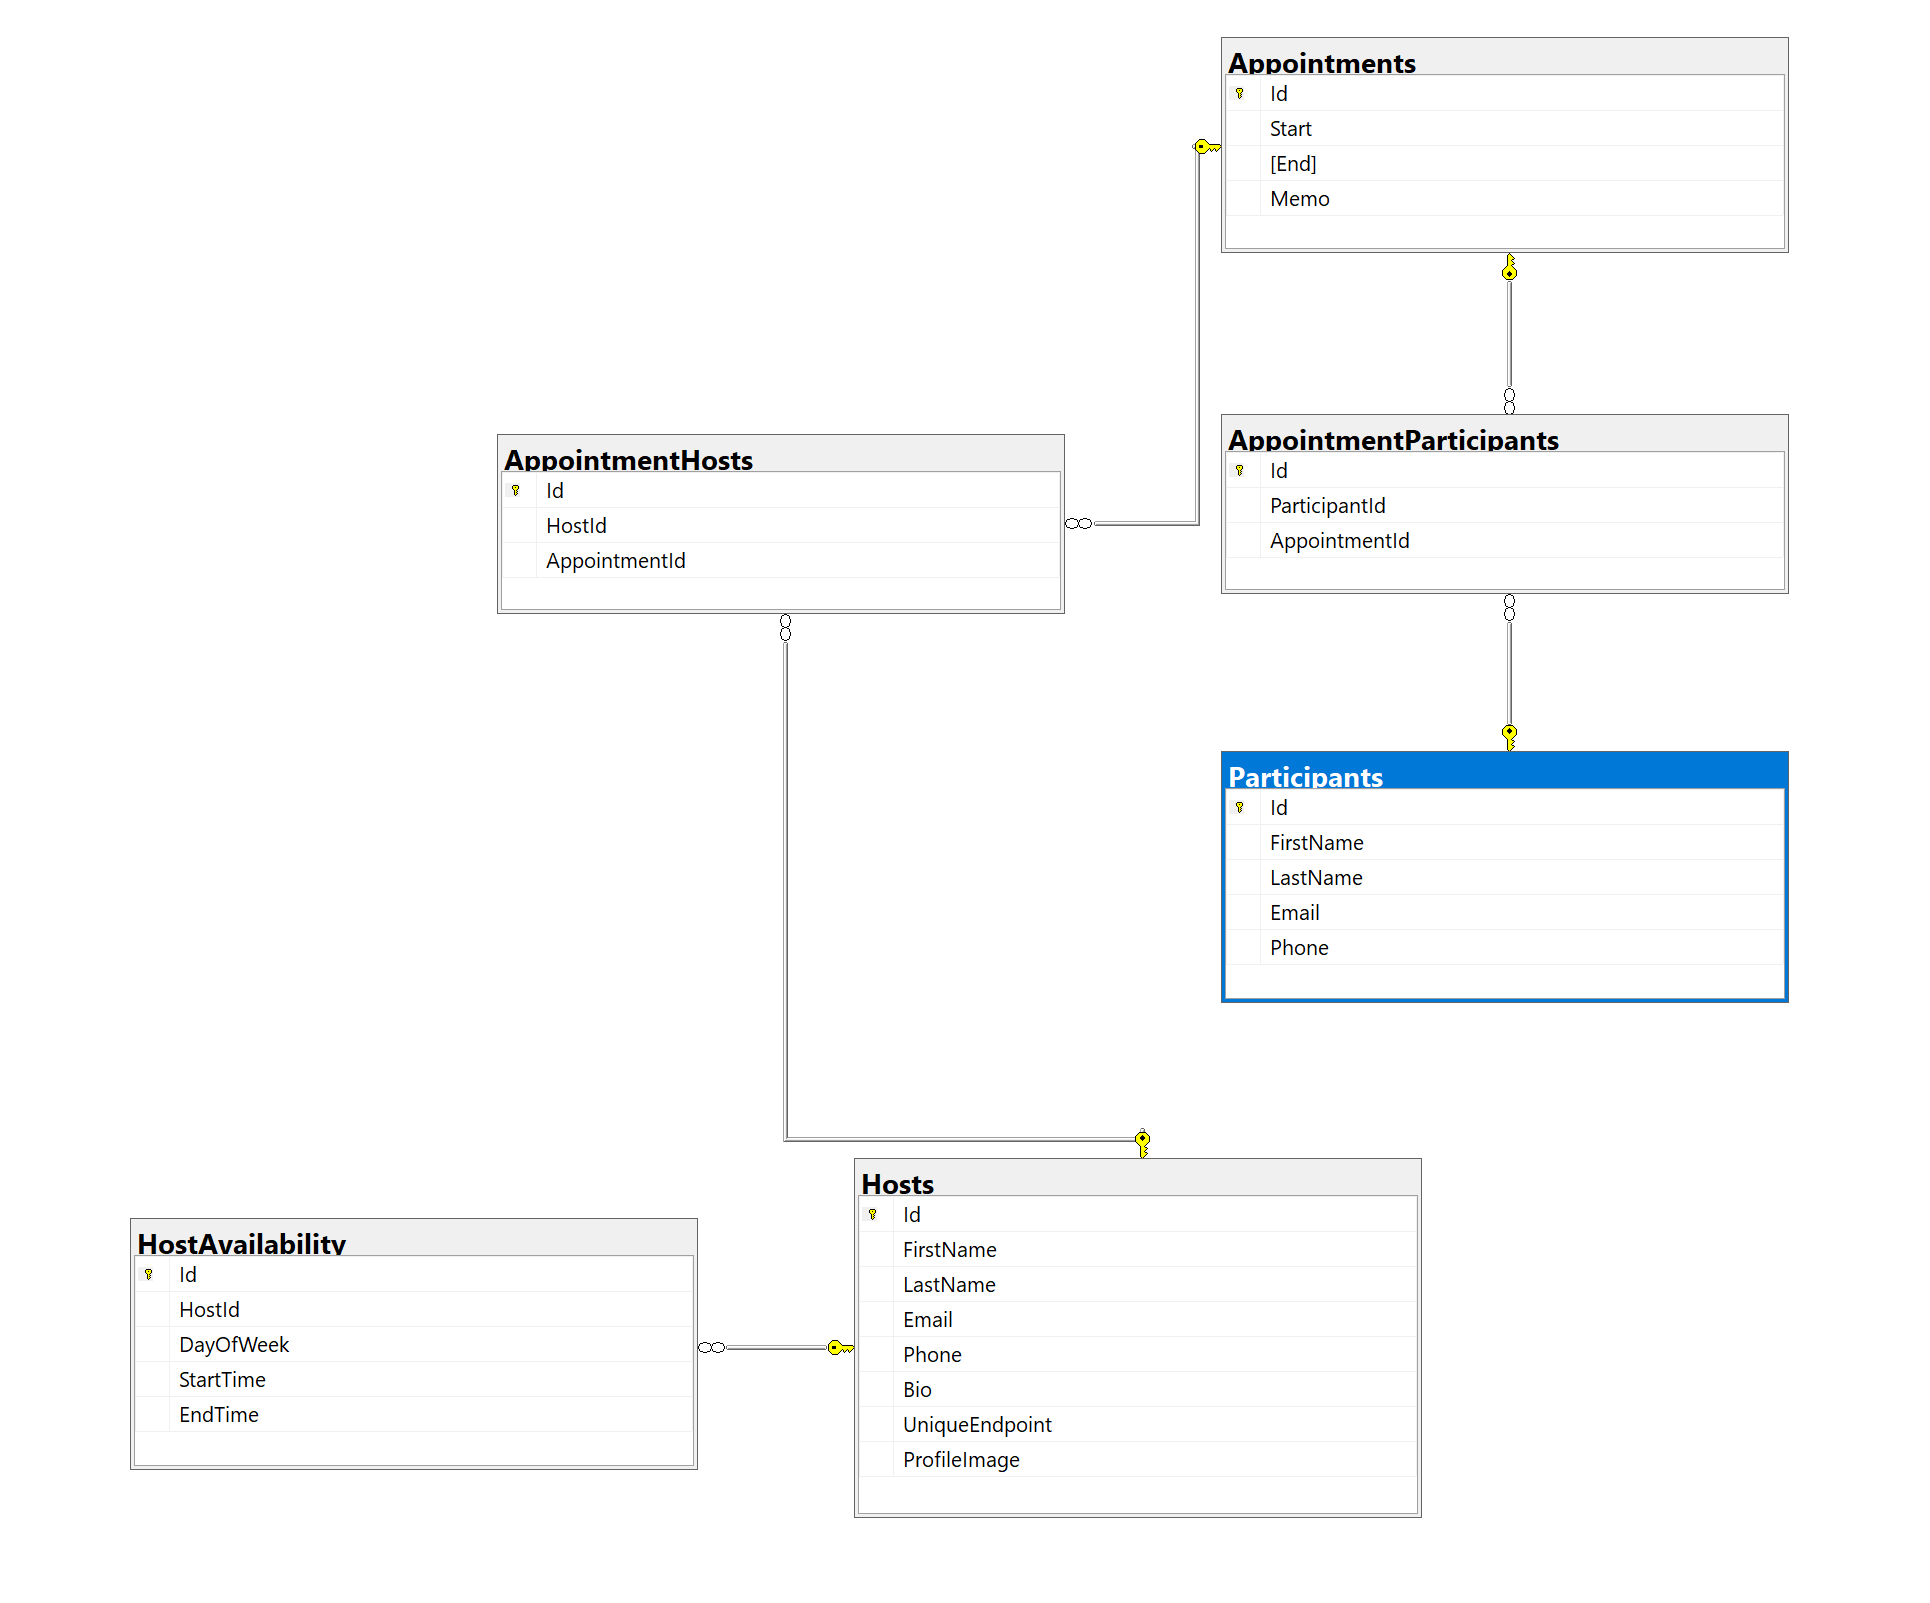Click the ParticipantId column in AppointmentParticipants
The height and width of the screenshot is (1603, 1930).
[x=1327, y=505]
